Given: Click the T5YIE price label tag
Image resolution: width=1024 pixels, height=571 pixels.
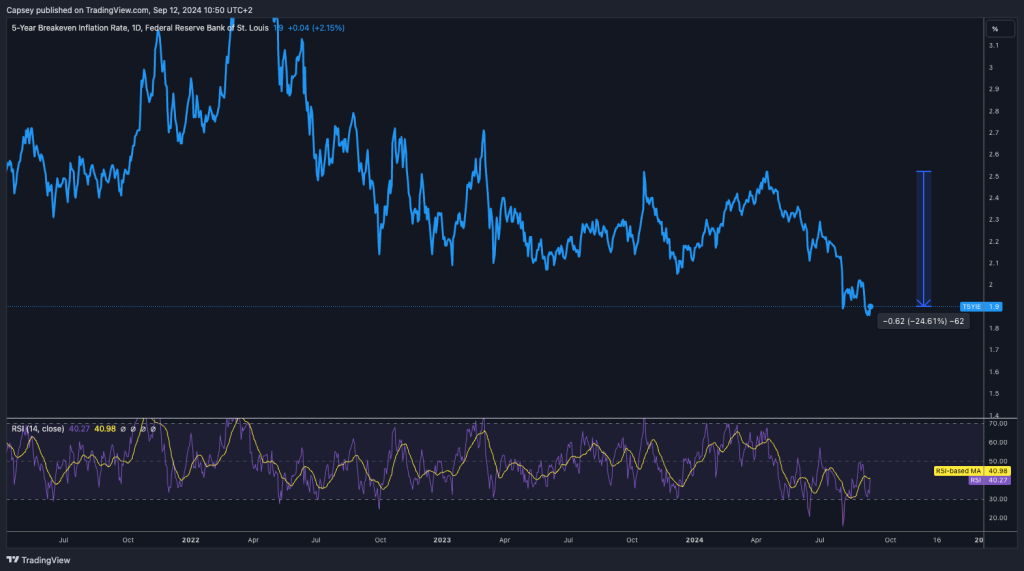Looking at the screenshot, I should pos(974,306).
